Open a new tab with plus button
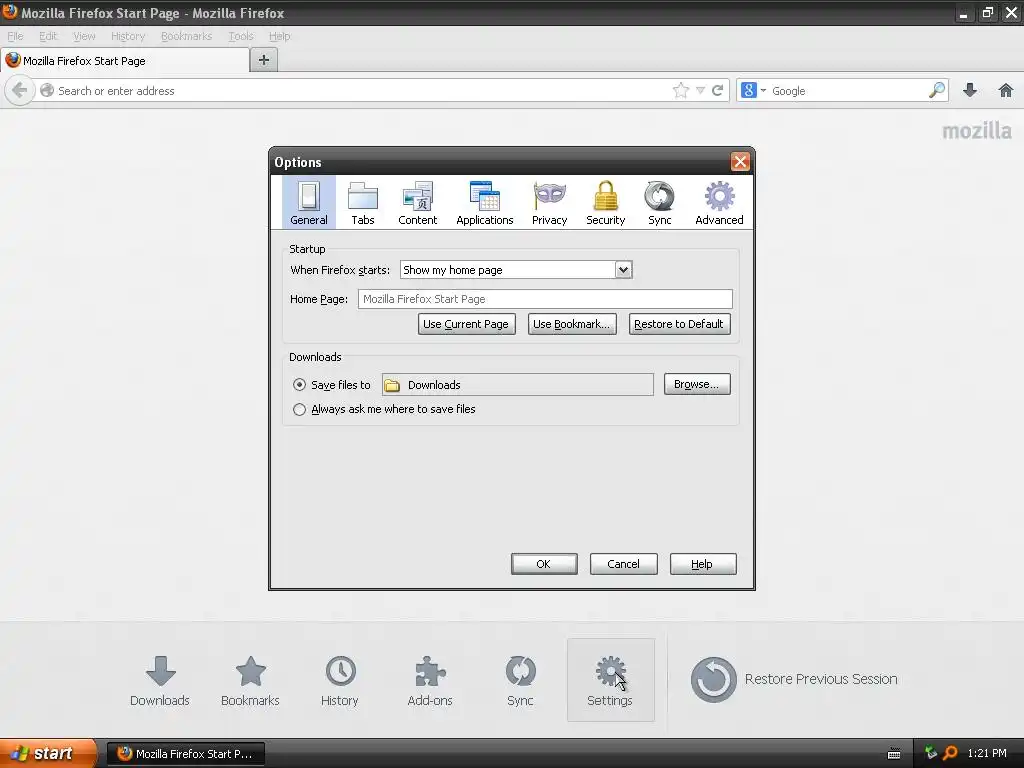The height and width of the screenshot is (768, 1024). pos(264,60)
